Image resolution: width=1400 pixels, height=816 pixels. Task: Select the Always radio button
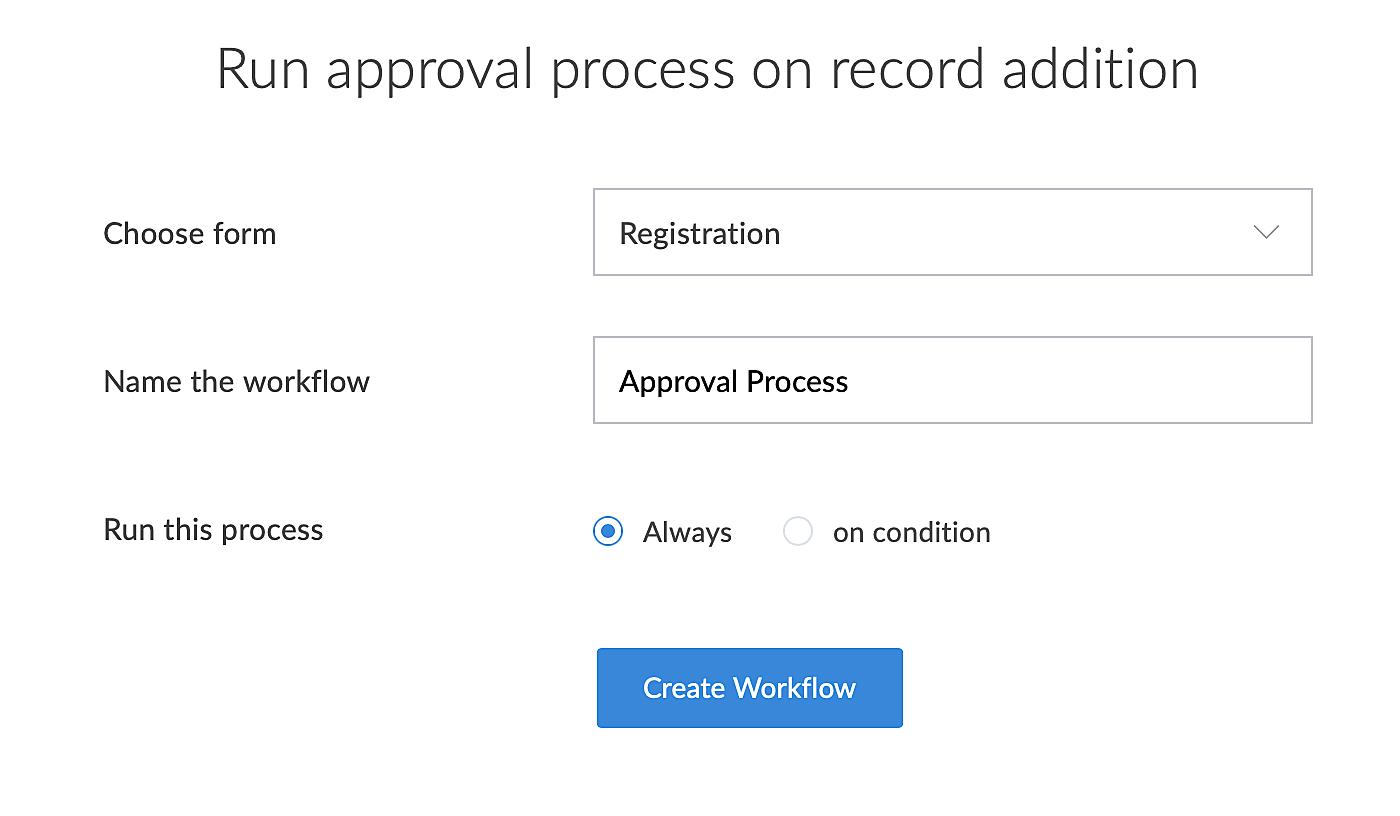pos(608,531)
